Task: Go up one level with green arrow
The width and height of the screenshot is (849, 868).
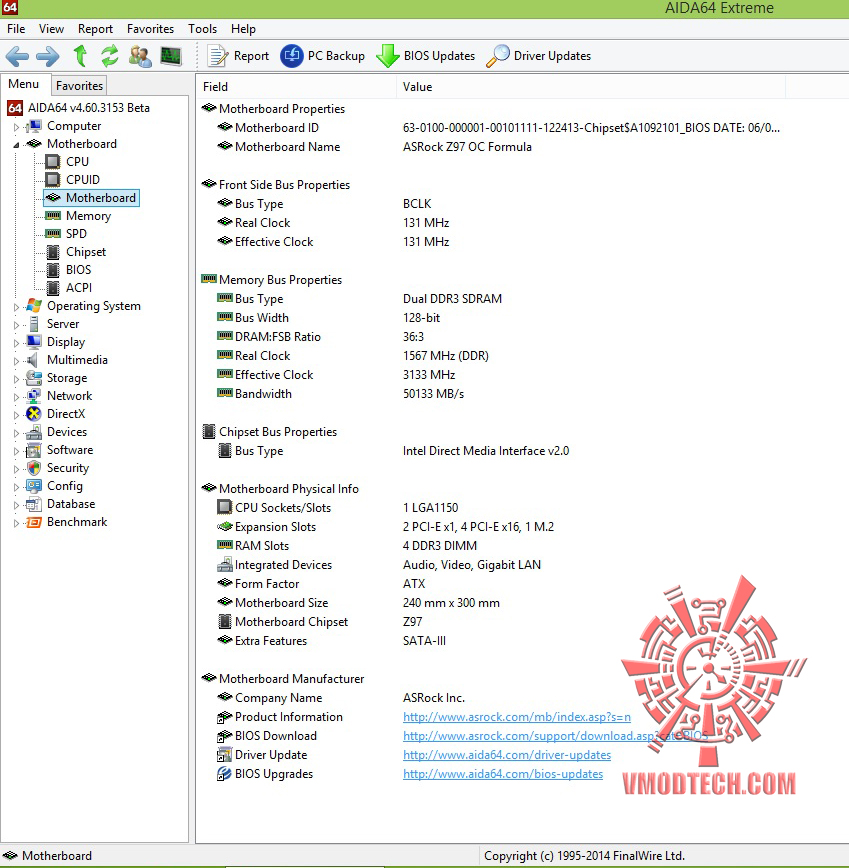Action: point(80,56)
